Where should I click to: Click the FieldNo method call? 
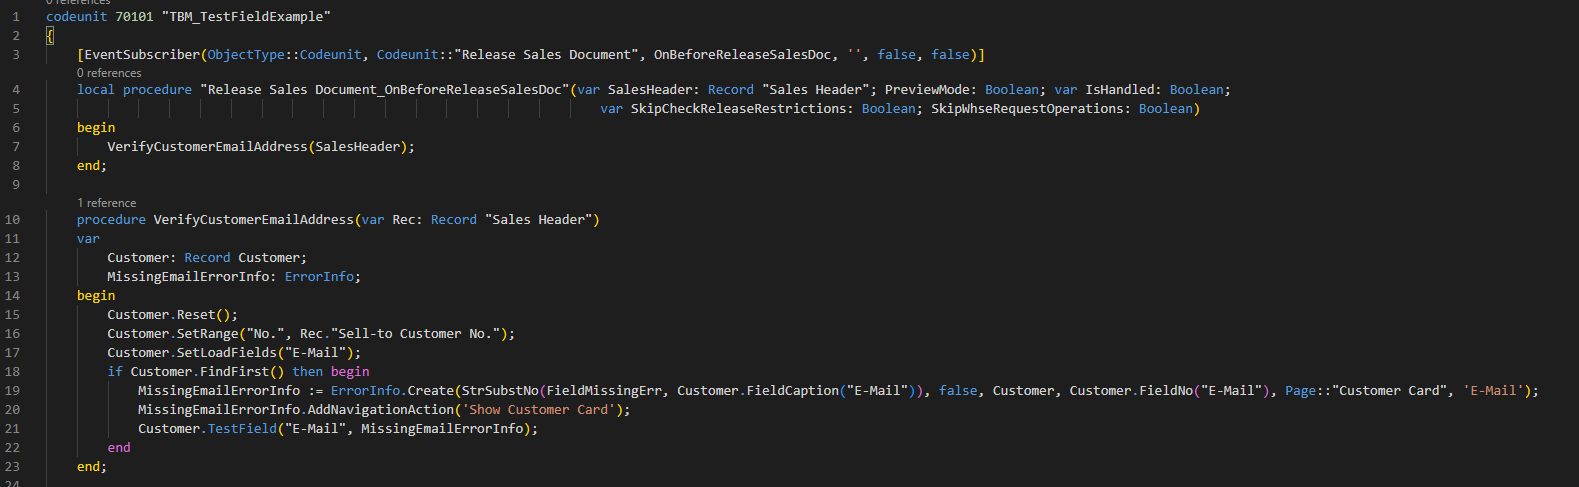point(1165,391)
